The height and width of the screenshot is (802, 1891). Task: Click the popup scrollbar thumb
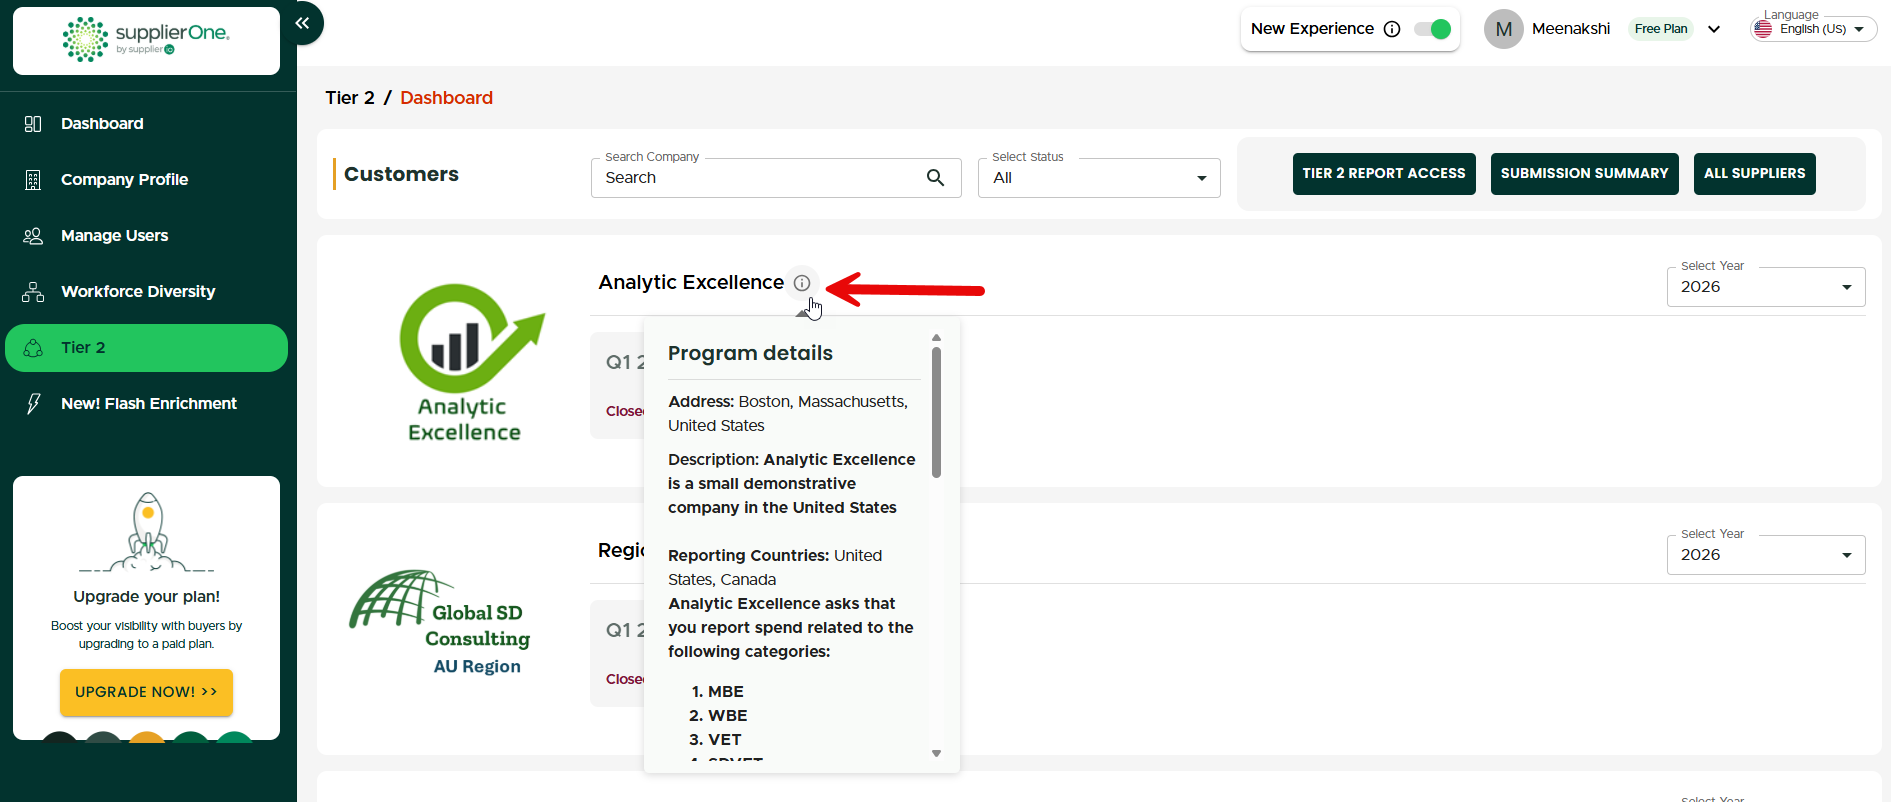(x=936, y=412)
